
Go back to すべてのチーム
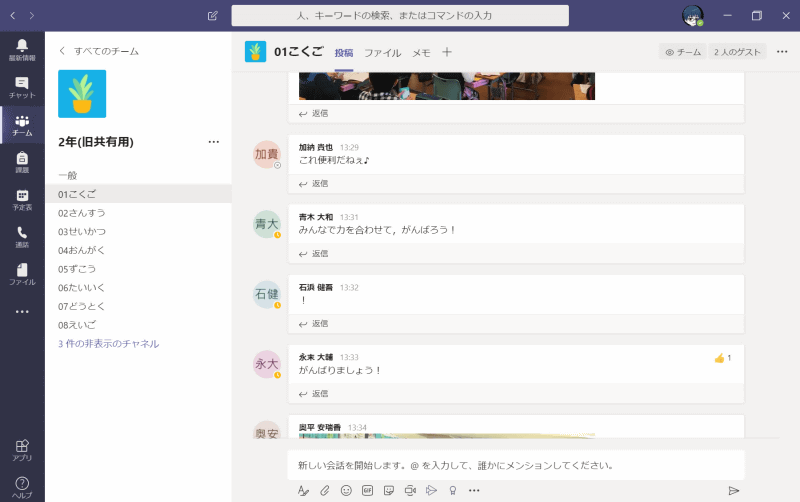click(x=99, y=51)
